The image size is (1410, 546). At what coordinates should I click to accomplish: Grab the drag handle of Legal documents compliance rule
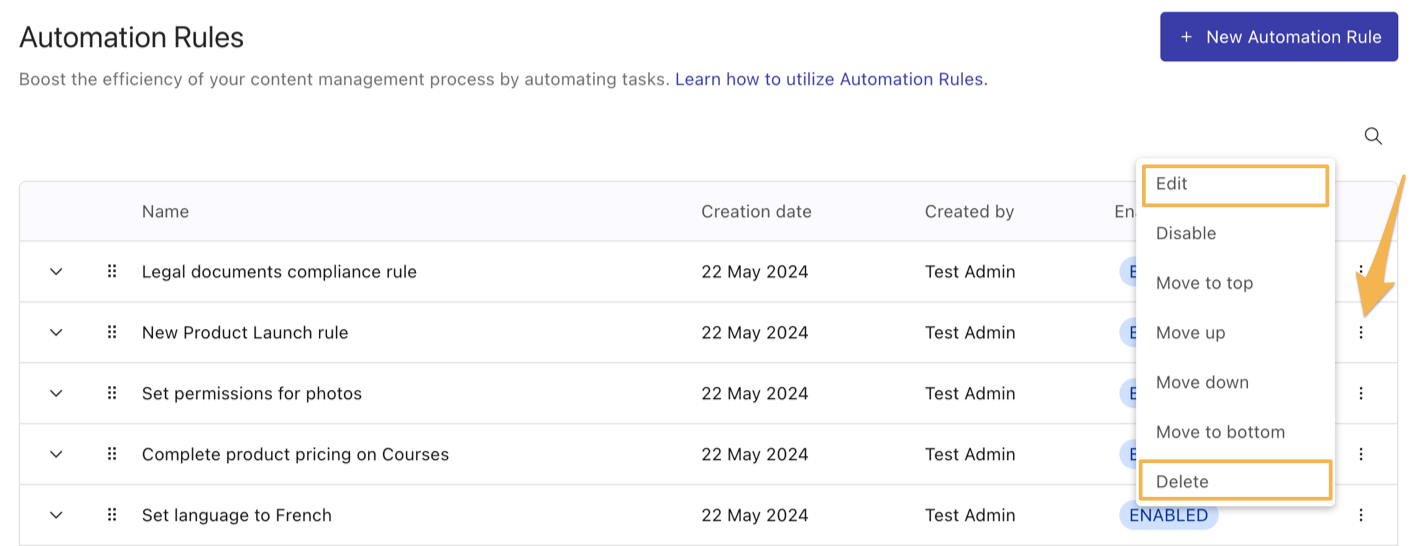[x=112, y=271]
